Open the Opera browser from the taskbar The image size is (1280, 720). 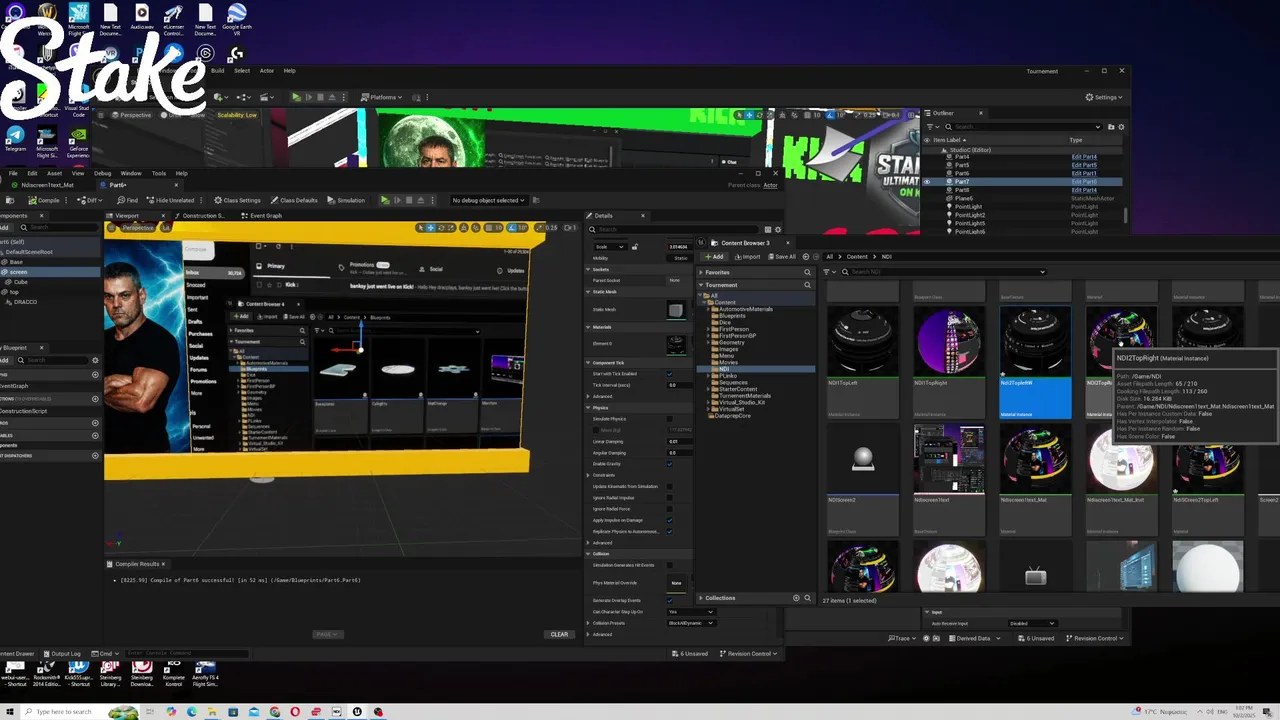(295, 712)
